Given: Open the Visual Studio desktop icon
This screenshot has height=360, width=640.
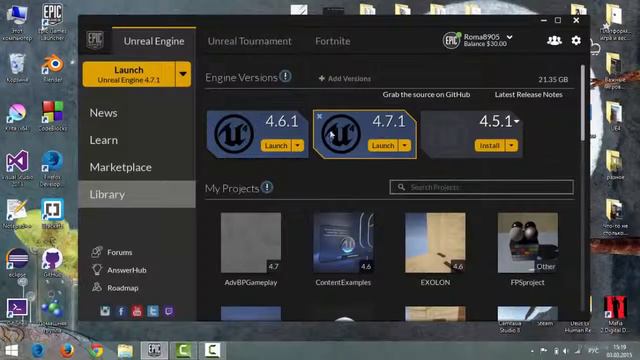Looking at the screenshot, I should point(17,168).
